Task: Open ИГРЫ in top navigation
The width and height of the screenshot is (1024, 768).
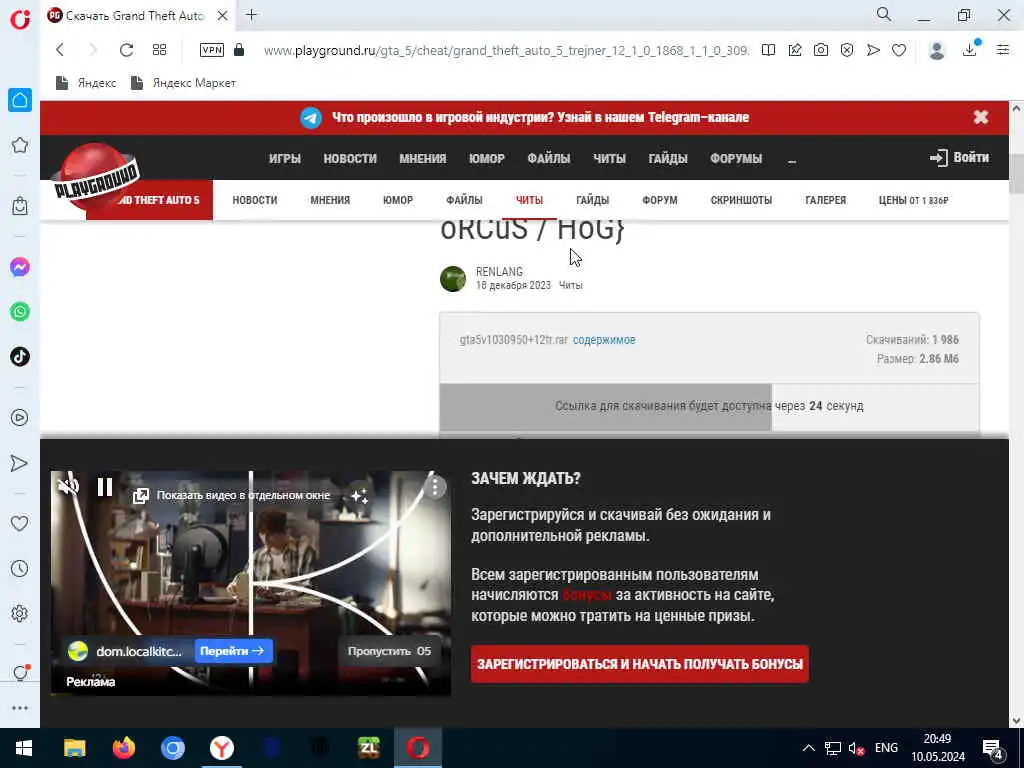Action: [x=285, y=159]
